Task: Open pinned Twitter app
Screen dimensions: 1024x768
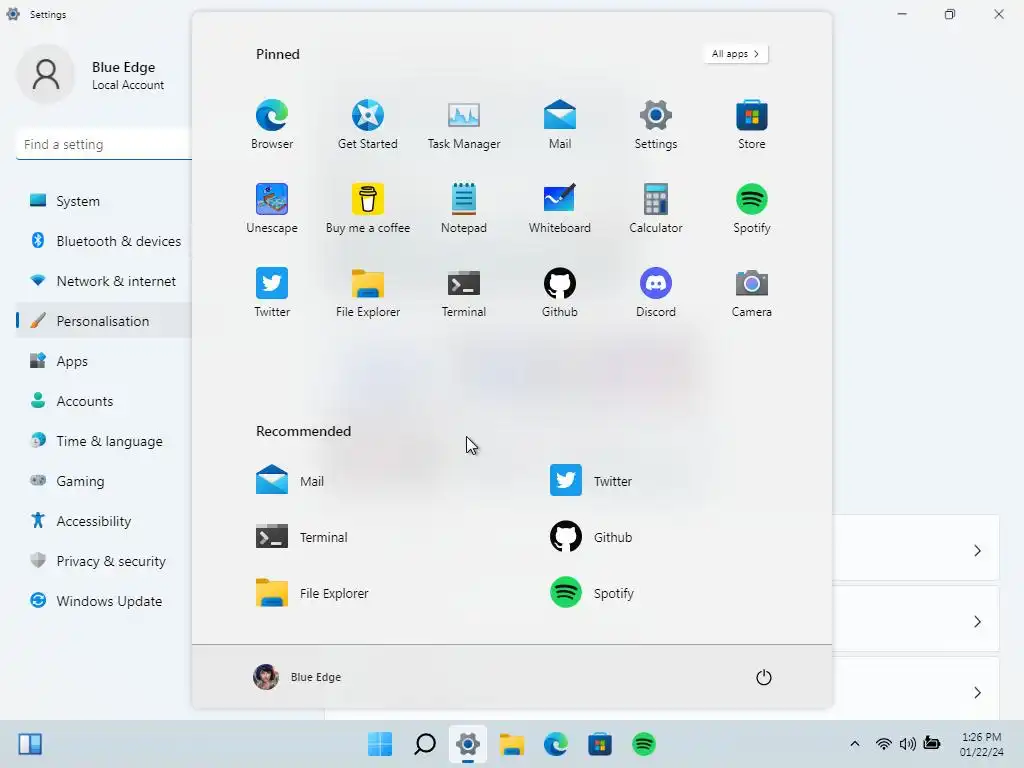Action: pyautogui.click(x=272, y=292)
